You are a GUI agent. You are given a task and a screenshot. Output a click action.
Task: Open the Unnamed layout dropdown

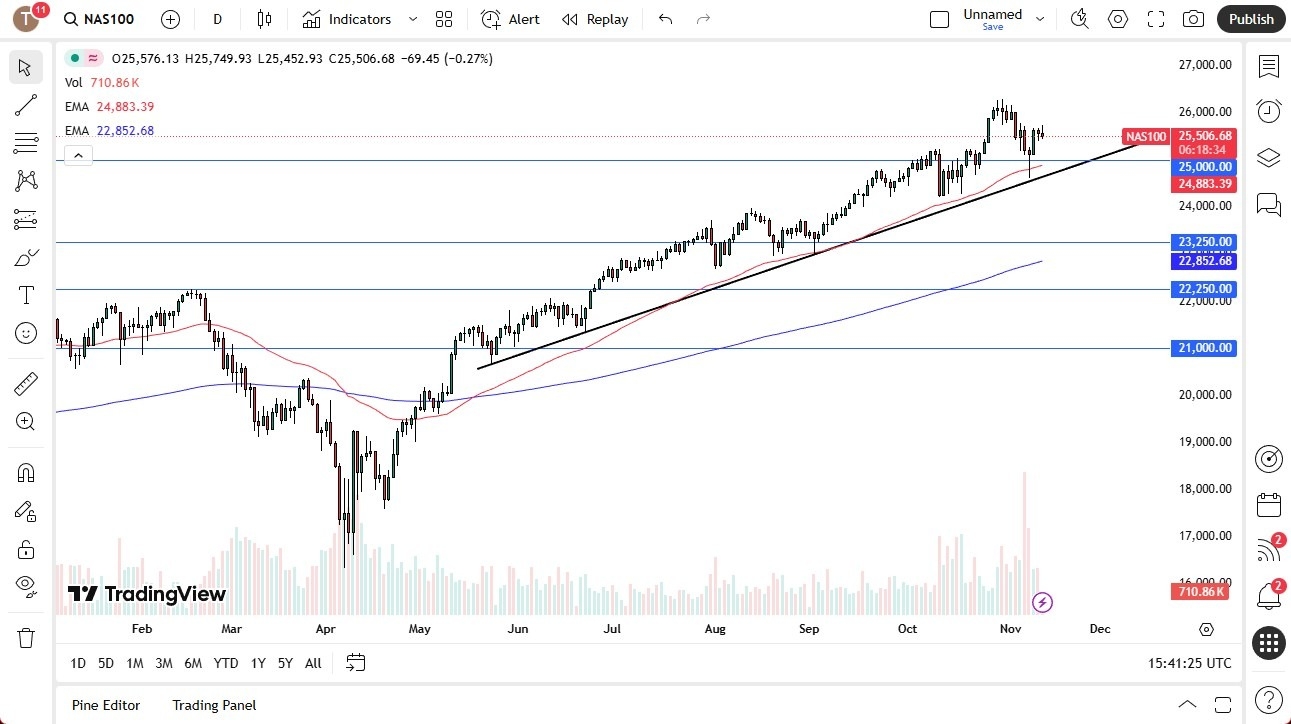1039,17
